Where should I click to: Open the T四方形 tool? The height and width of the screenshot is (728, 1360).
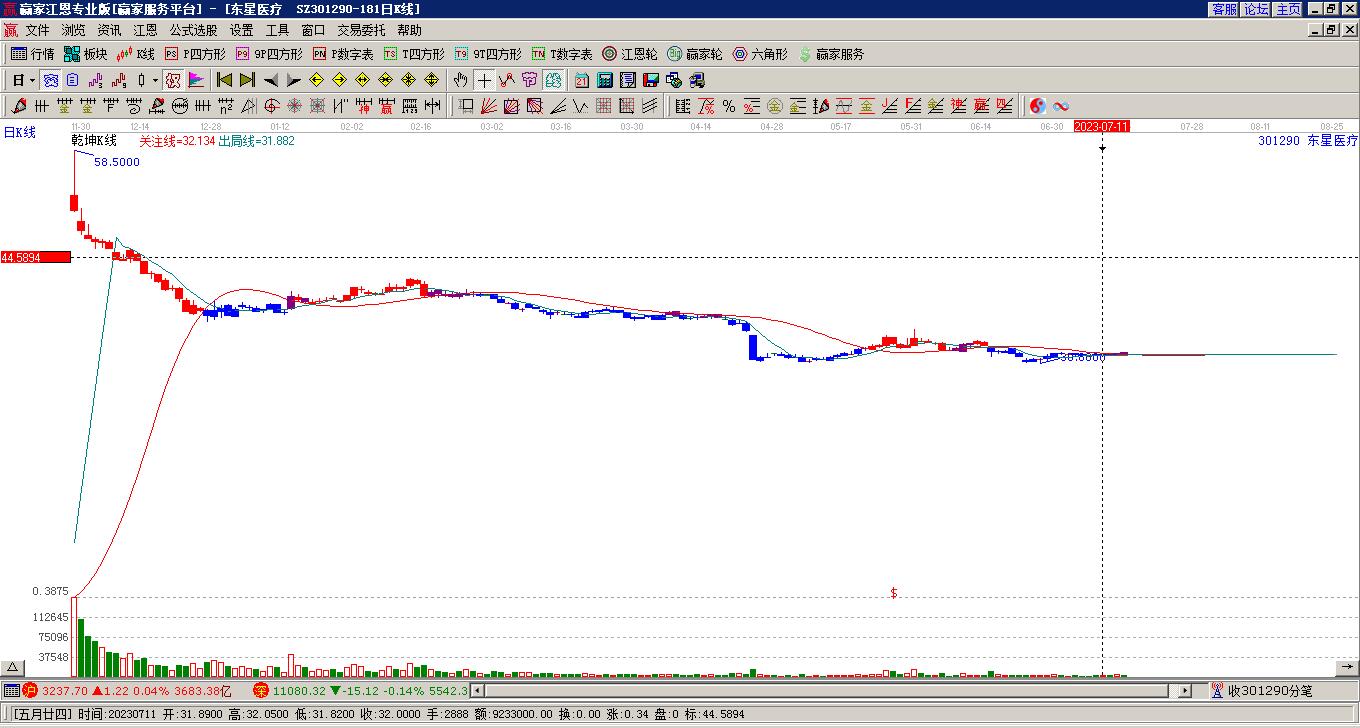point(414,54)
